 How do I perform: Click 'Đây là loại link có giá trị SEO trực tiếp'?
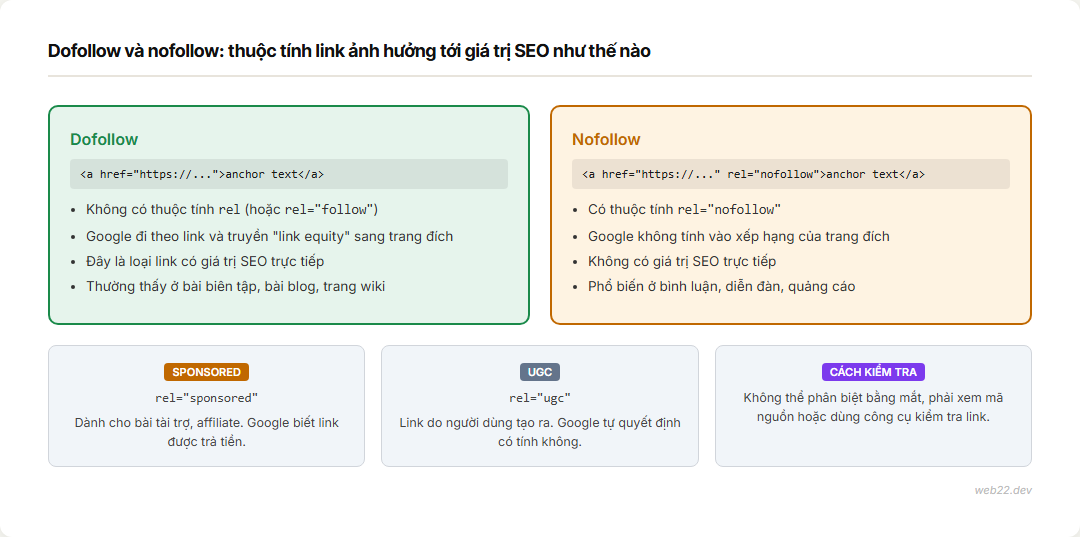click(205, 262)
